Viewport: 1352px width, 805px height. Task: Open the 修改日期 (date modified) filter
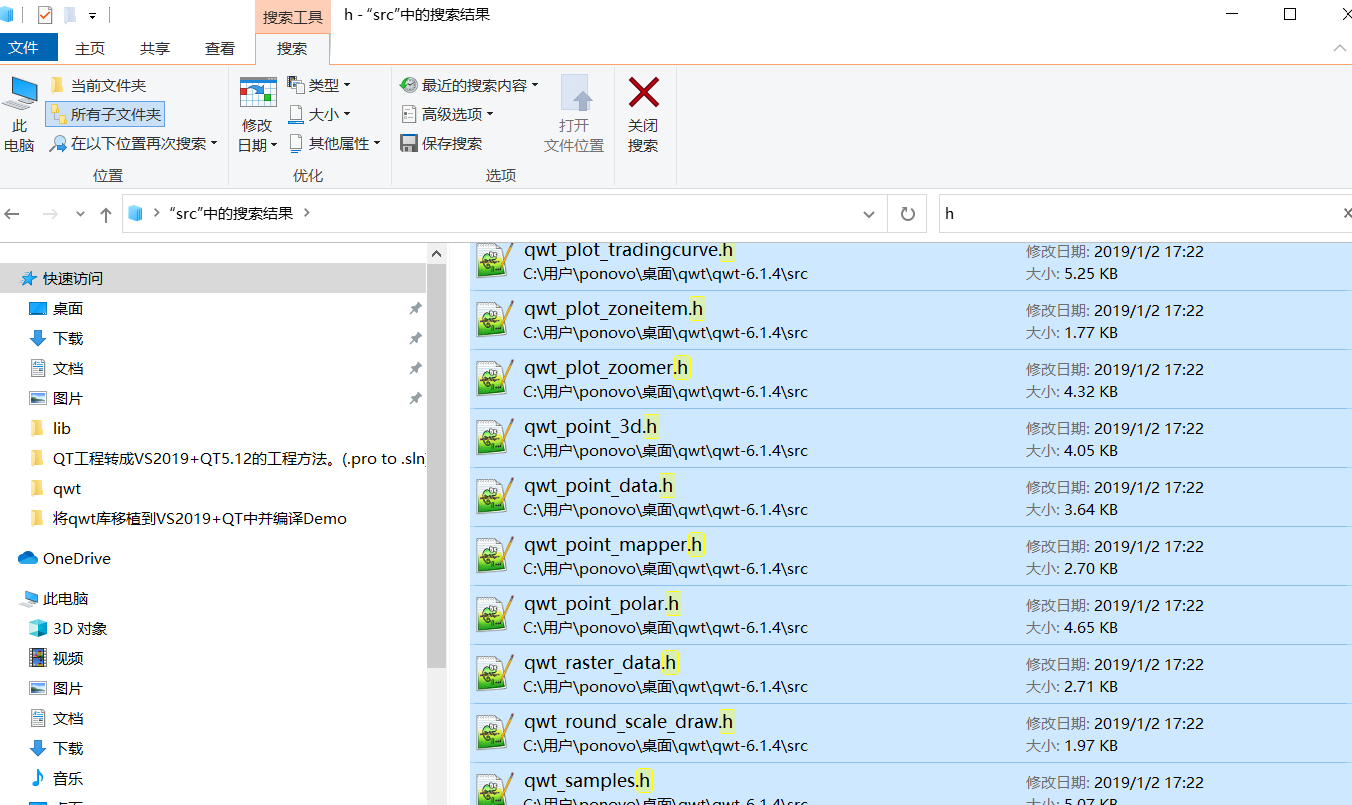tap(257, 110)
